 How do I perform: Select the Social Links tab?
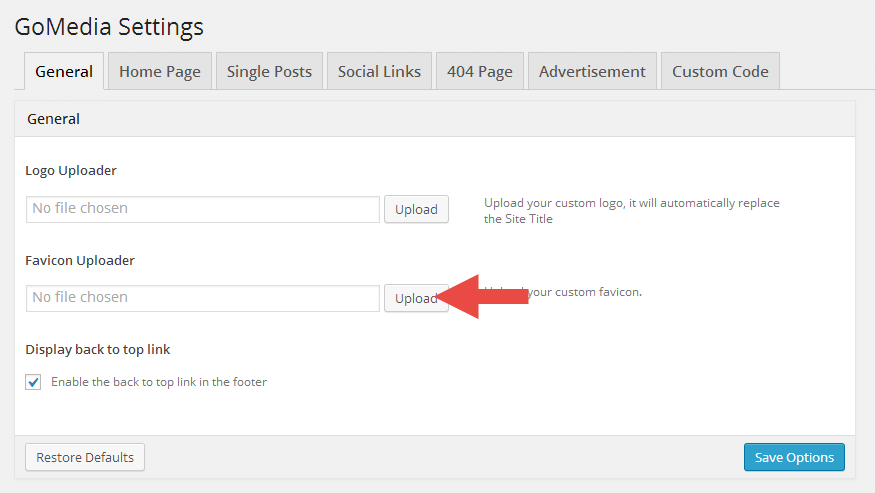(x=379, y=71)
